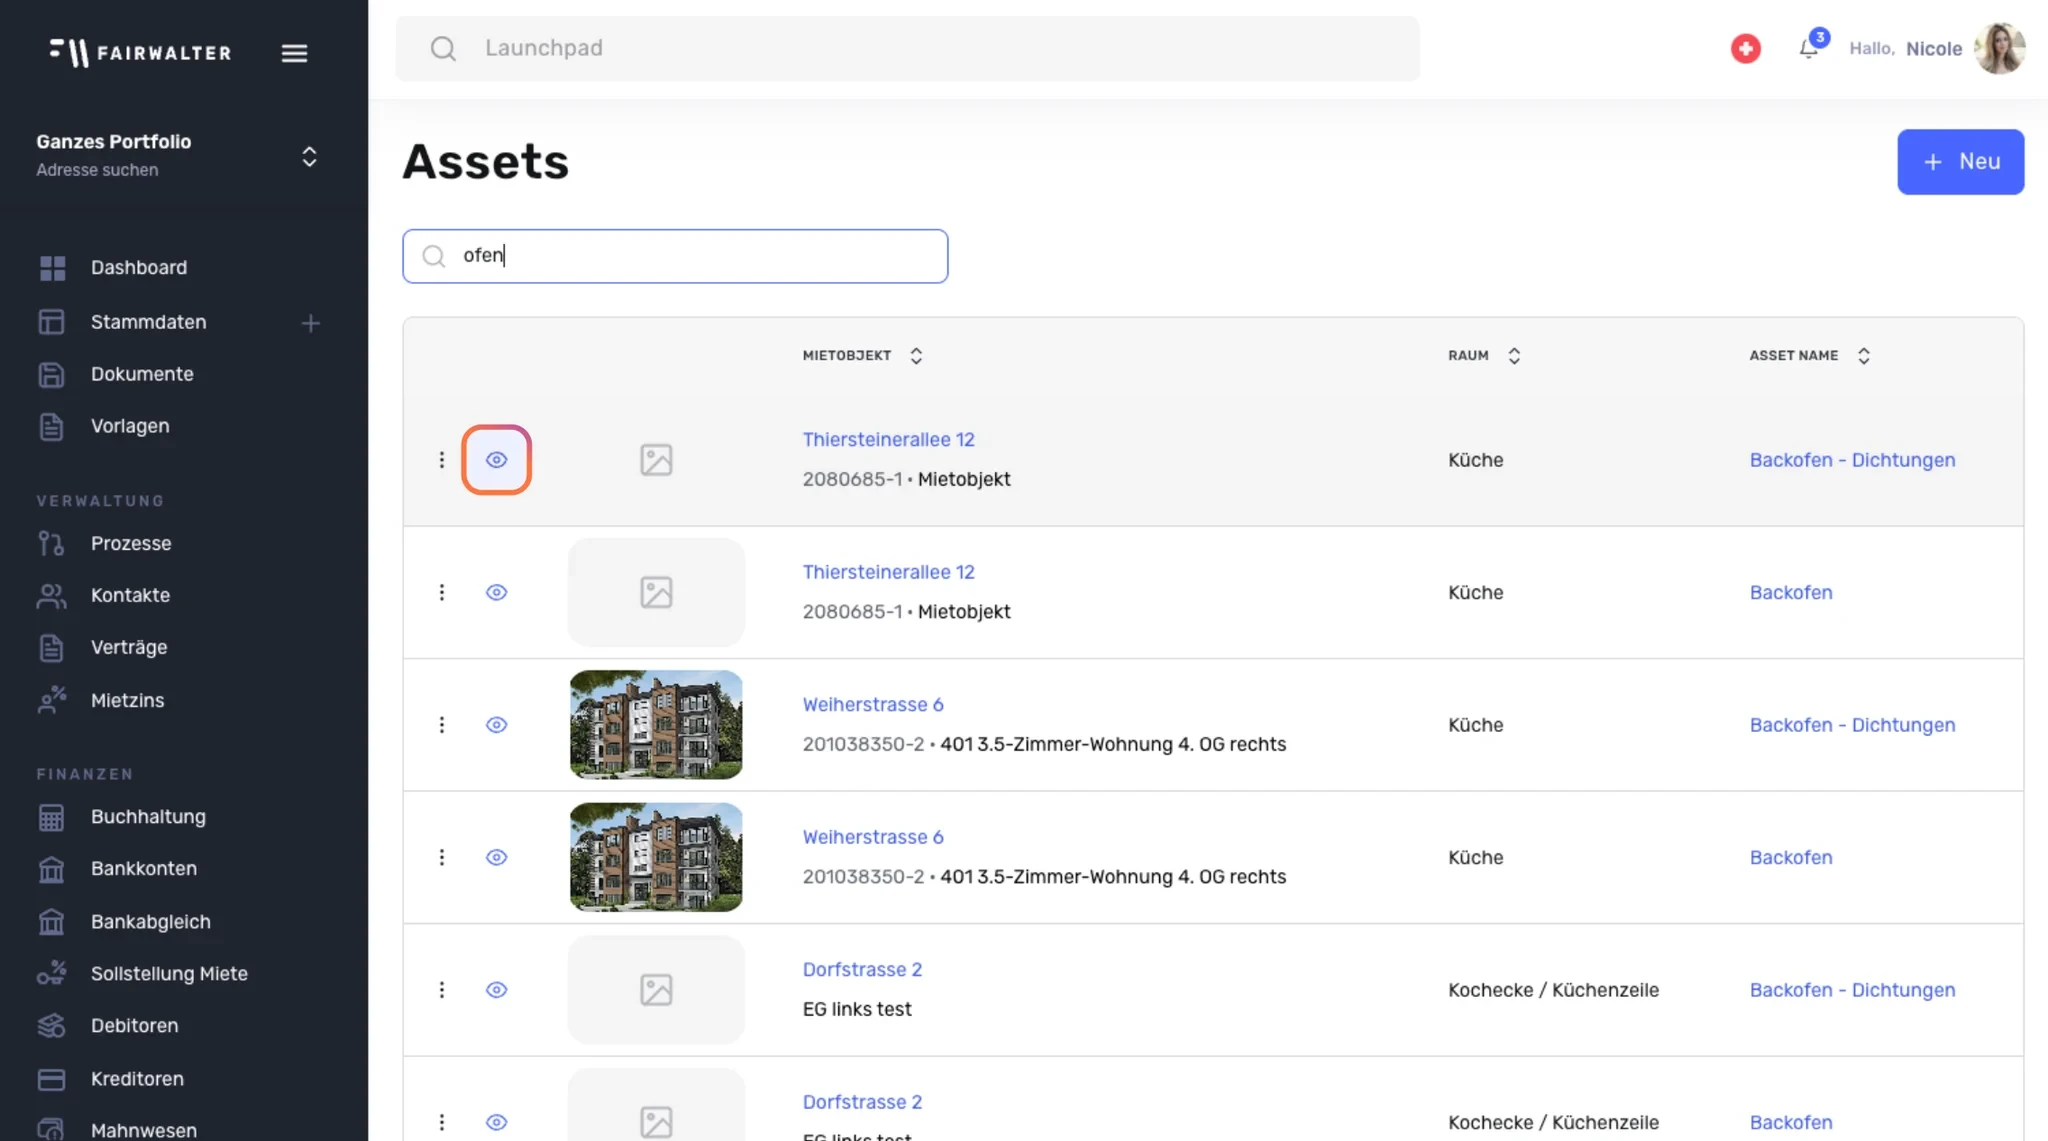Click the Dashboard grid icon in sidebar
2048x1141 pixels.
(x=52, y=268)
